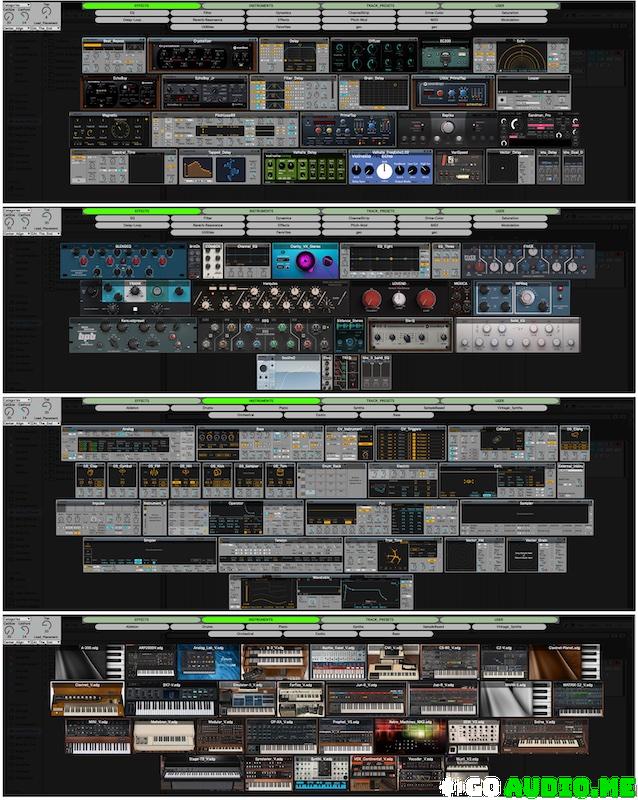
Task: Load the bpb equalizer plugin
Action: 133,335
